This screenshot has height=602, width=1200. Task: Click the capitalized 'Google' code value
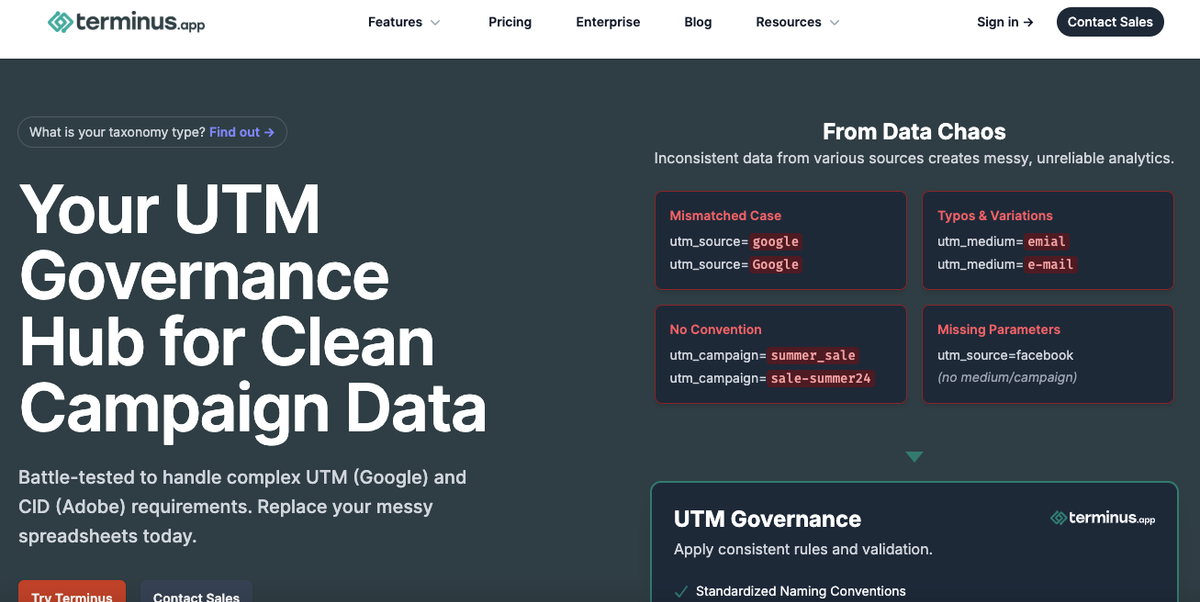point(776,264)
